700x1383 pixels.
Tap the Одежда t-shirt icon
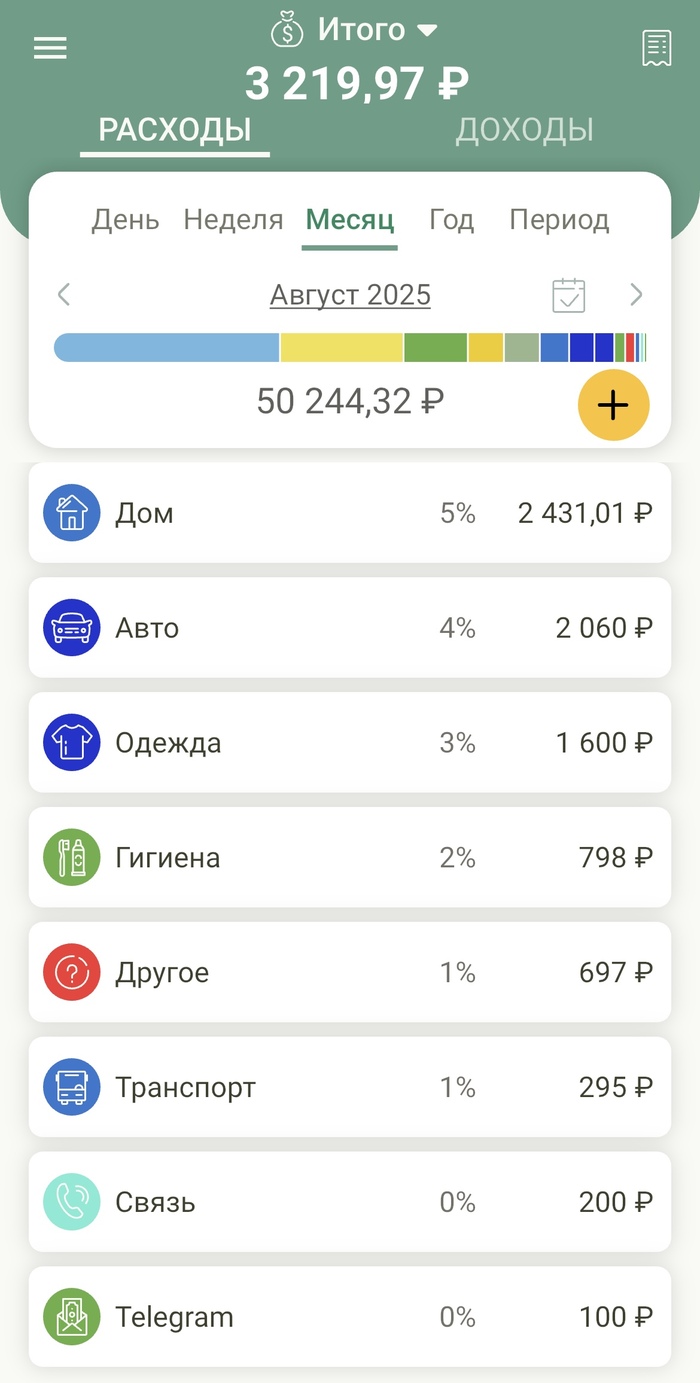pyautogui.click(x=72, y=743)
